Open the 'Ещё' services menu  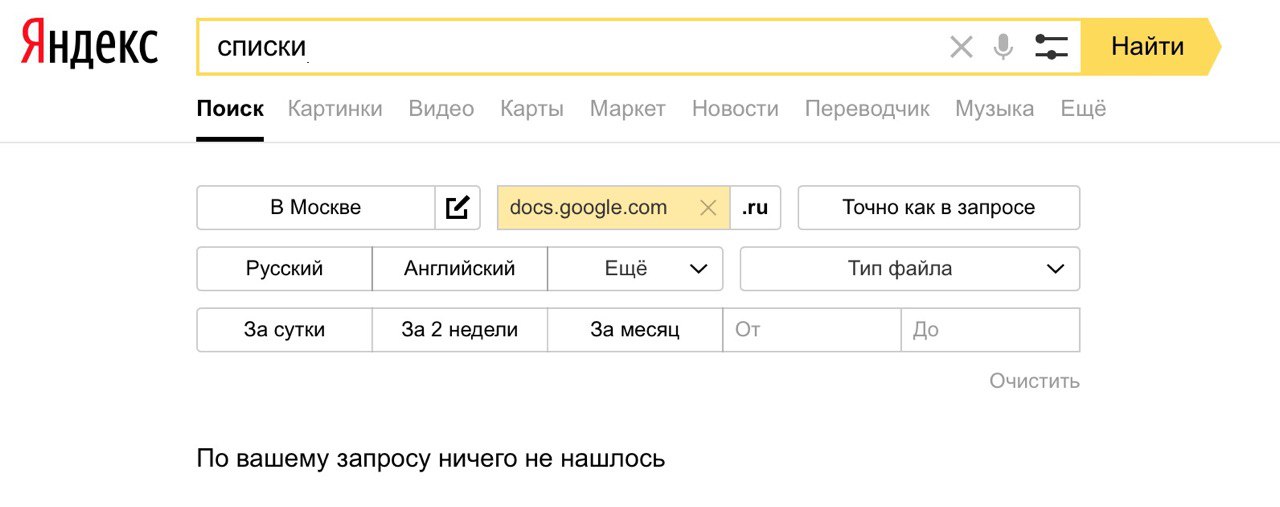coord(1083,109)
